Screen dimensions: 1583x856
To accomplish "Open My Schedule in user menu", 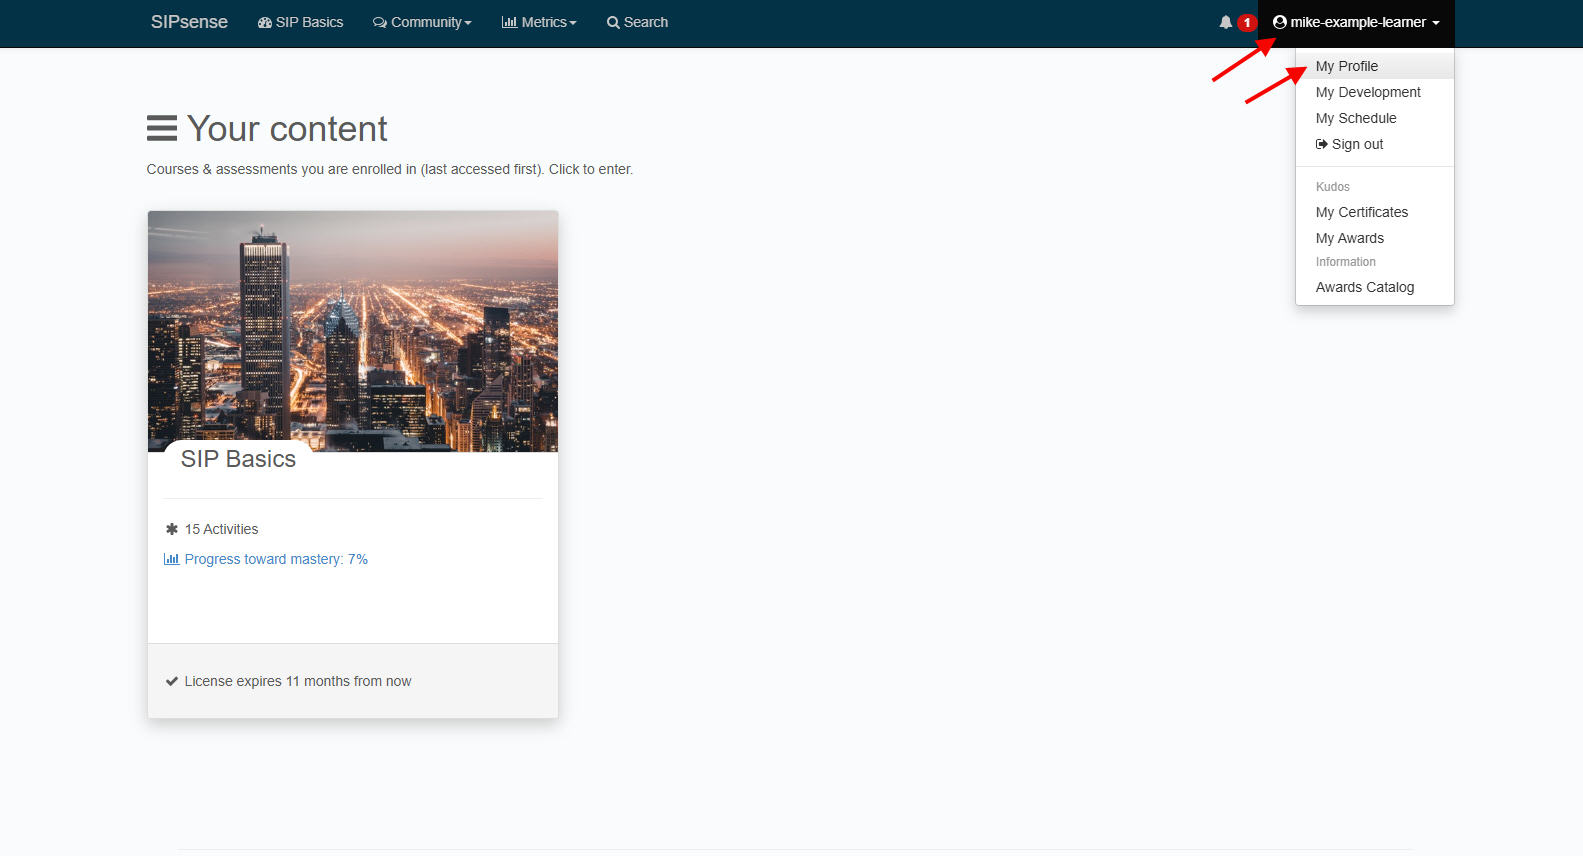I will pos(1374,118).
